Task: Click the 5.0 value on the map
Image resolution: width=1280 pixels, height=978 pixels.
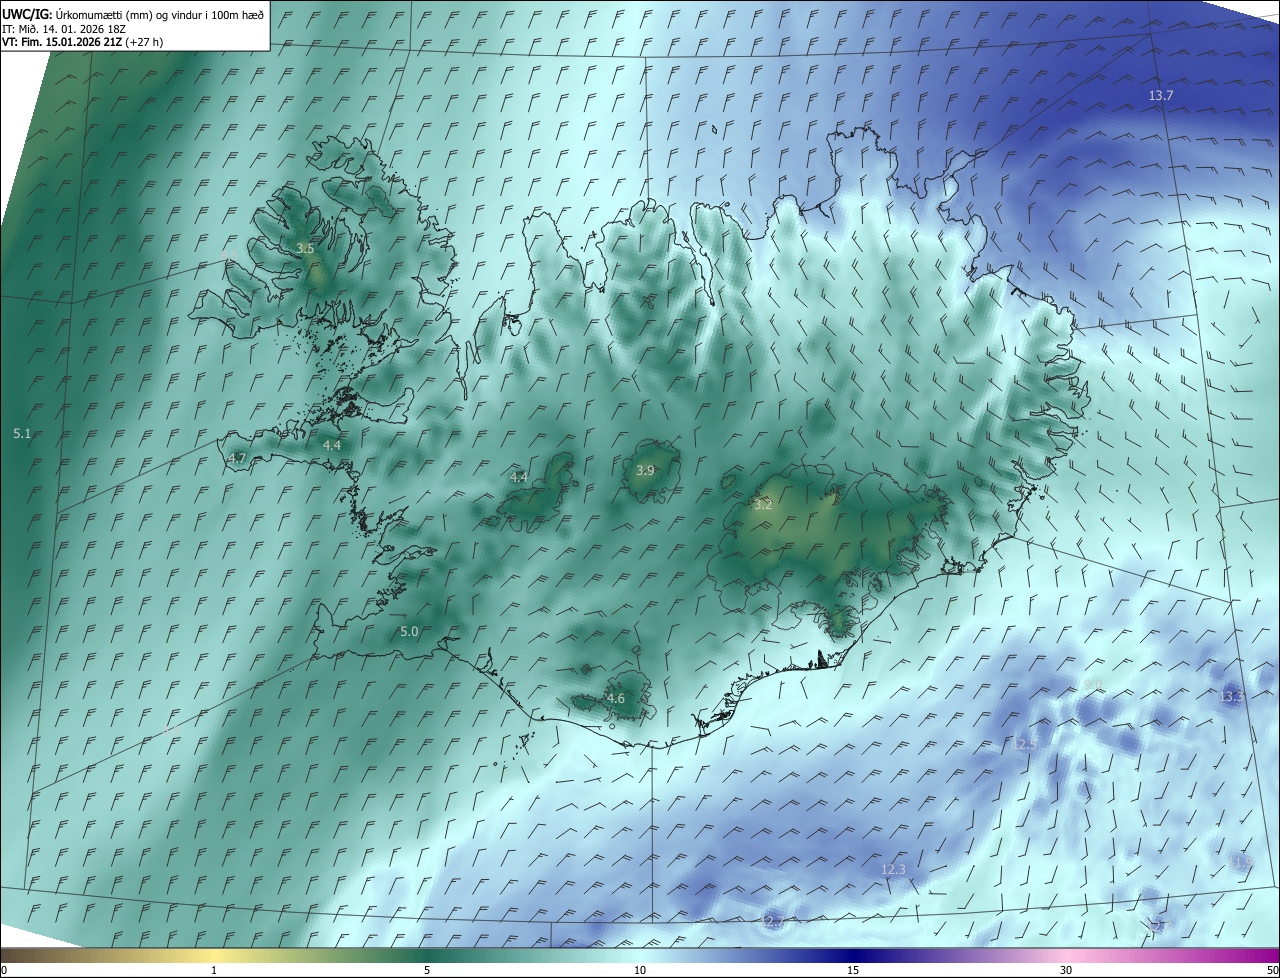Action: point(409,631)
